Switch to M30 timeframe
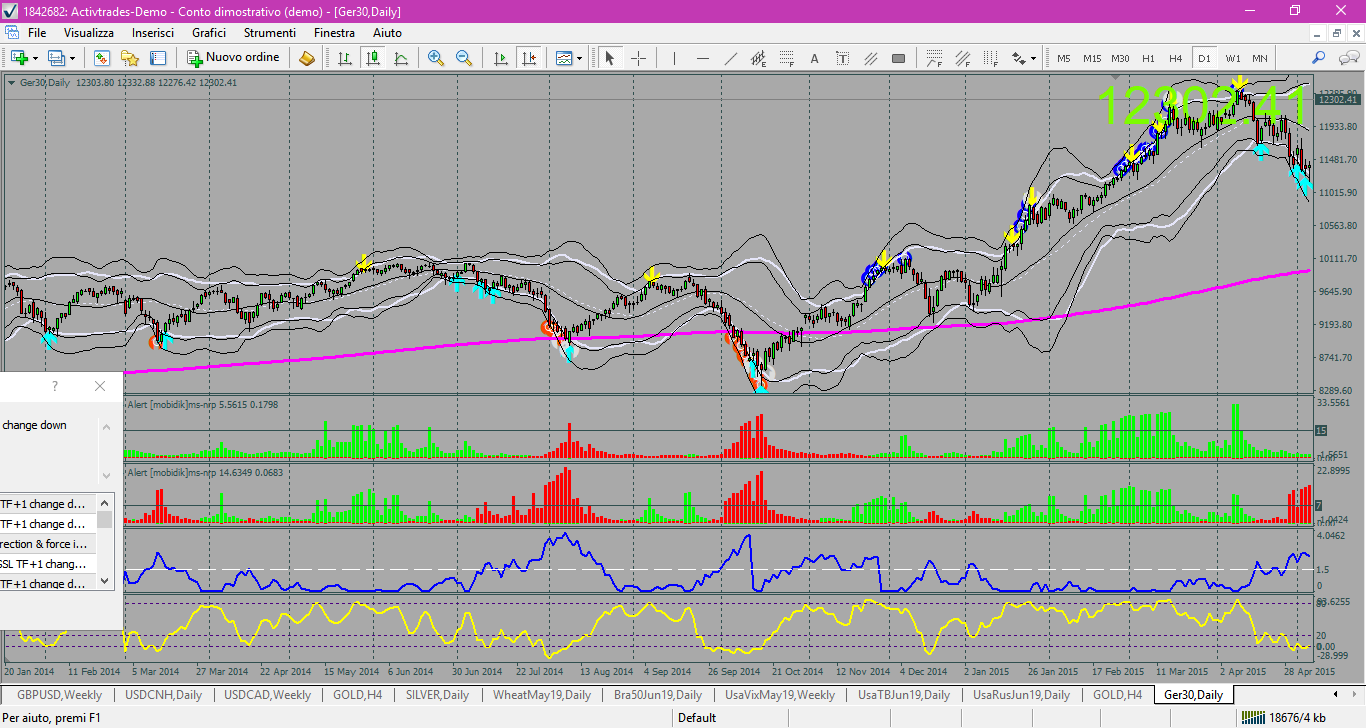This screenshot has width=1366, height=728. point(1120,58)
